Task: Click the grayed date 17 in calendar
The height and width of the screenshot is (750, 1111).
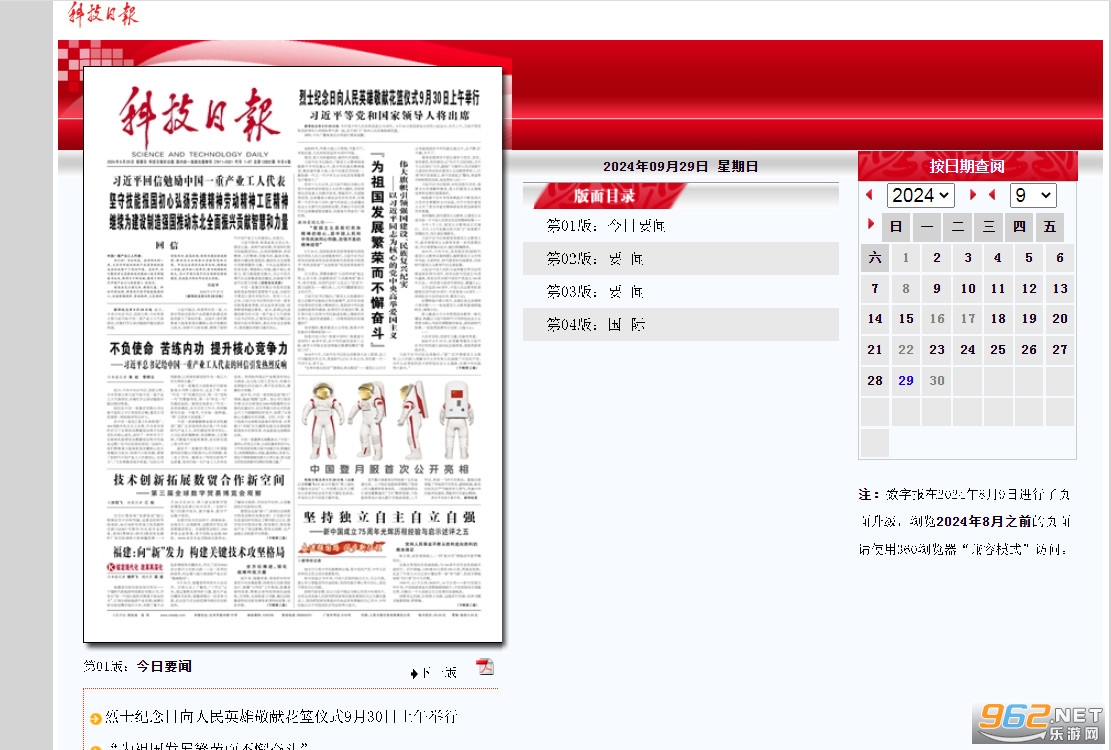Action: 968,319
